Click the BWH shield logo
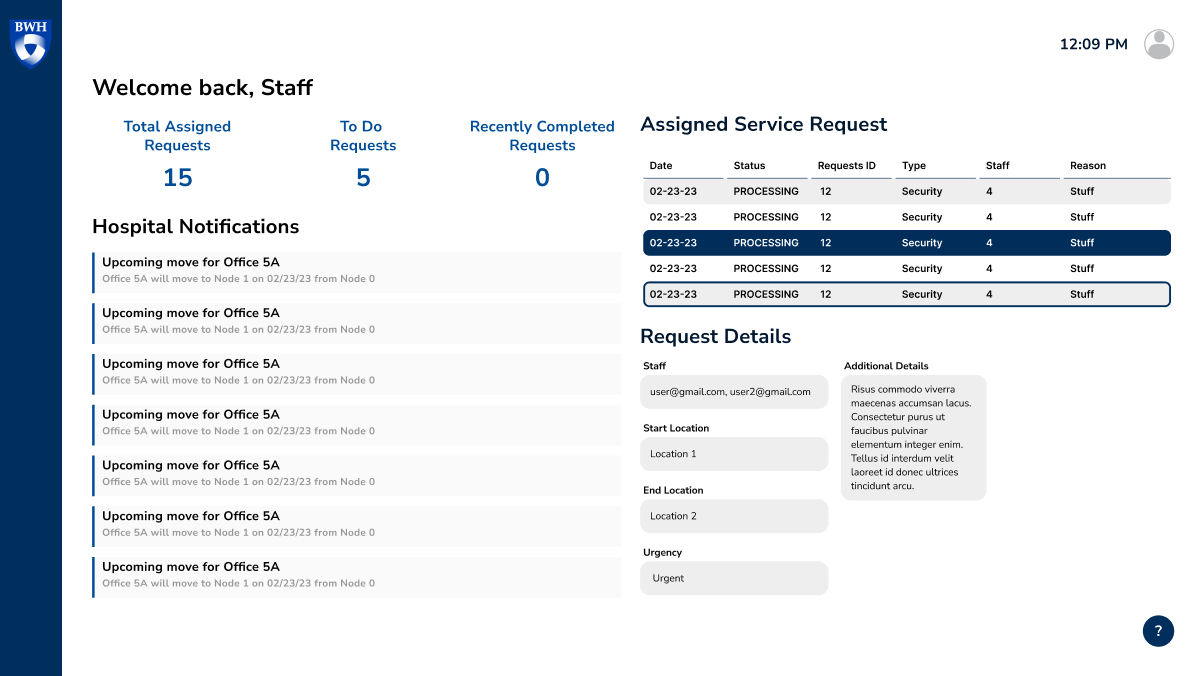Image resolution: width=1202 pixels, height=676 pixels. (30, 42)
